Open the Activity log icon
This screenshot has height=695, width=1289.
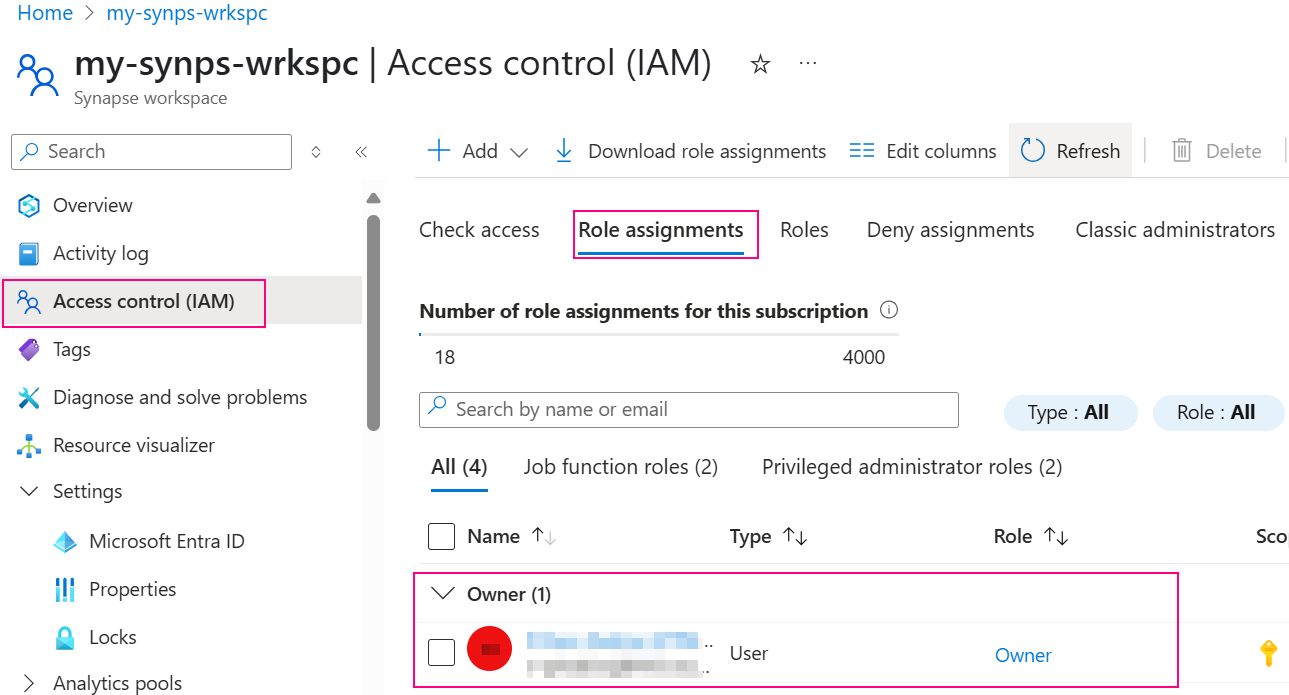click(29, 254)
